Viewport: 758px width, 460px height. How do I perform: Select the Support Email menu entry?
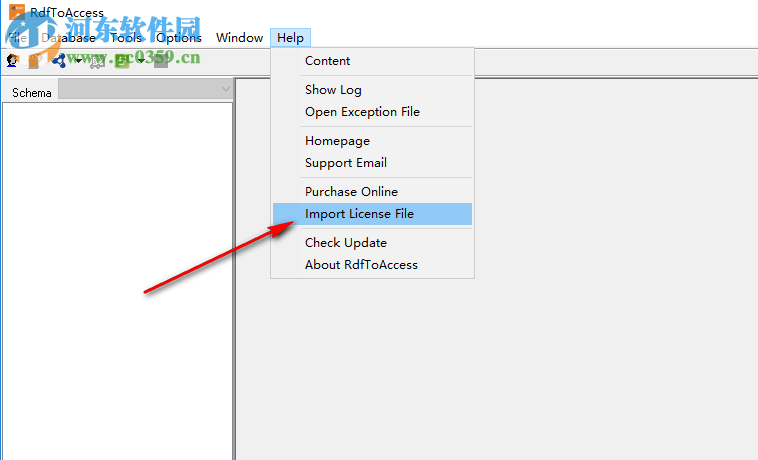(372, 163)
